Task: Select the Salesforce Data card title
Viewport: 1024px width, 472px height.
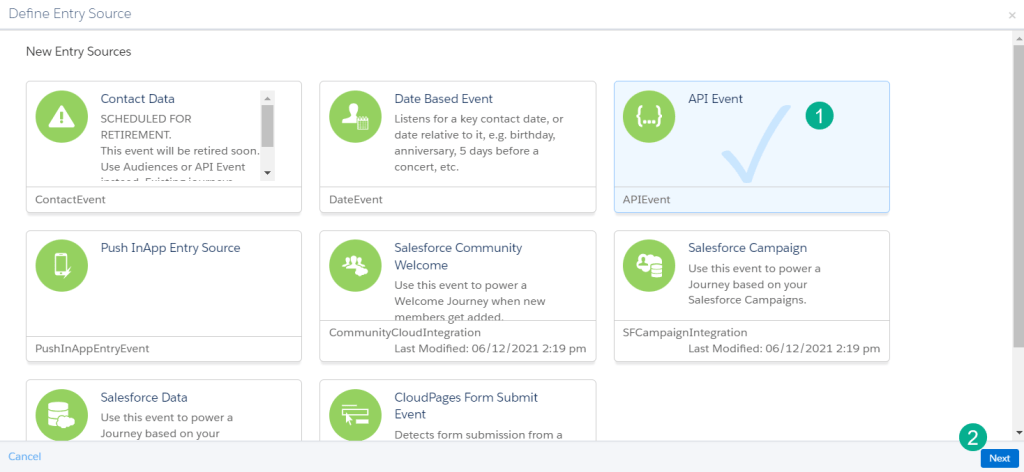Action: tap(144, 397)
